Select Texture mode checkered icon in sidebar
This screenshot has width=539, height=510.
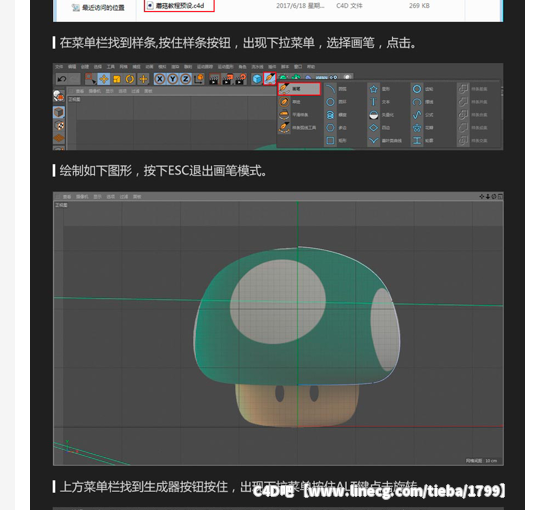[59, 125]
